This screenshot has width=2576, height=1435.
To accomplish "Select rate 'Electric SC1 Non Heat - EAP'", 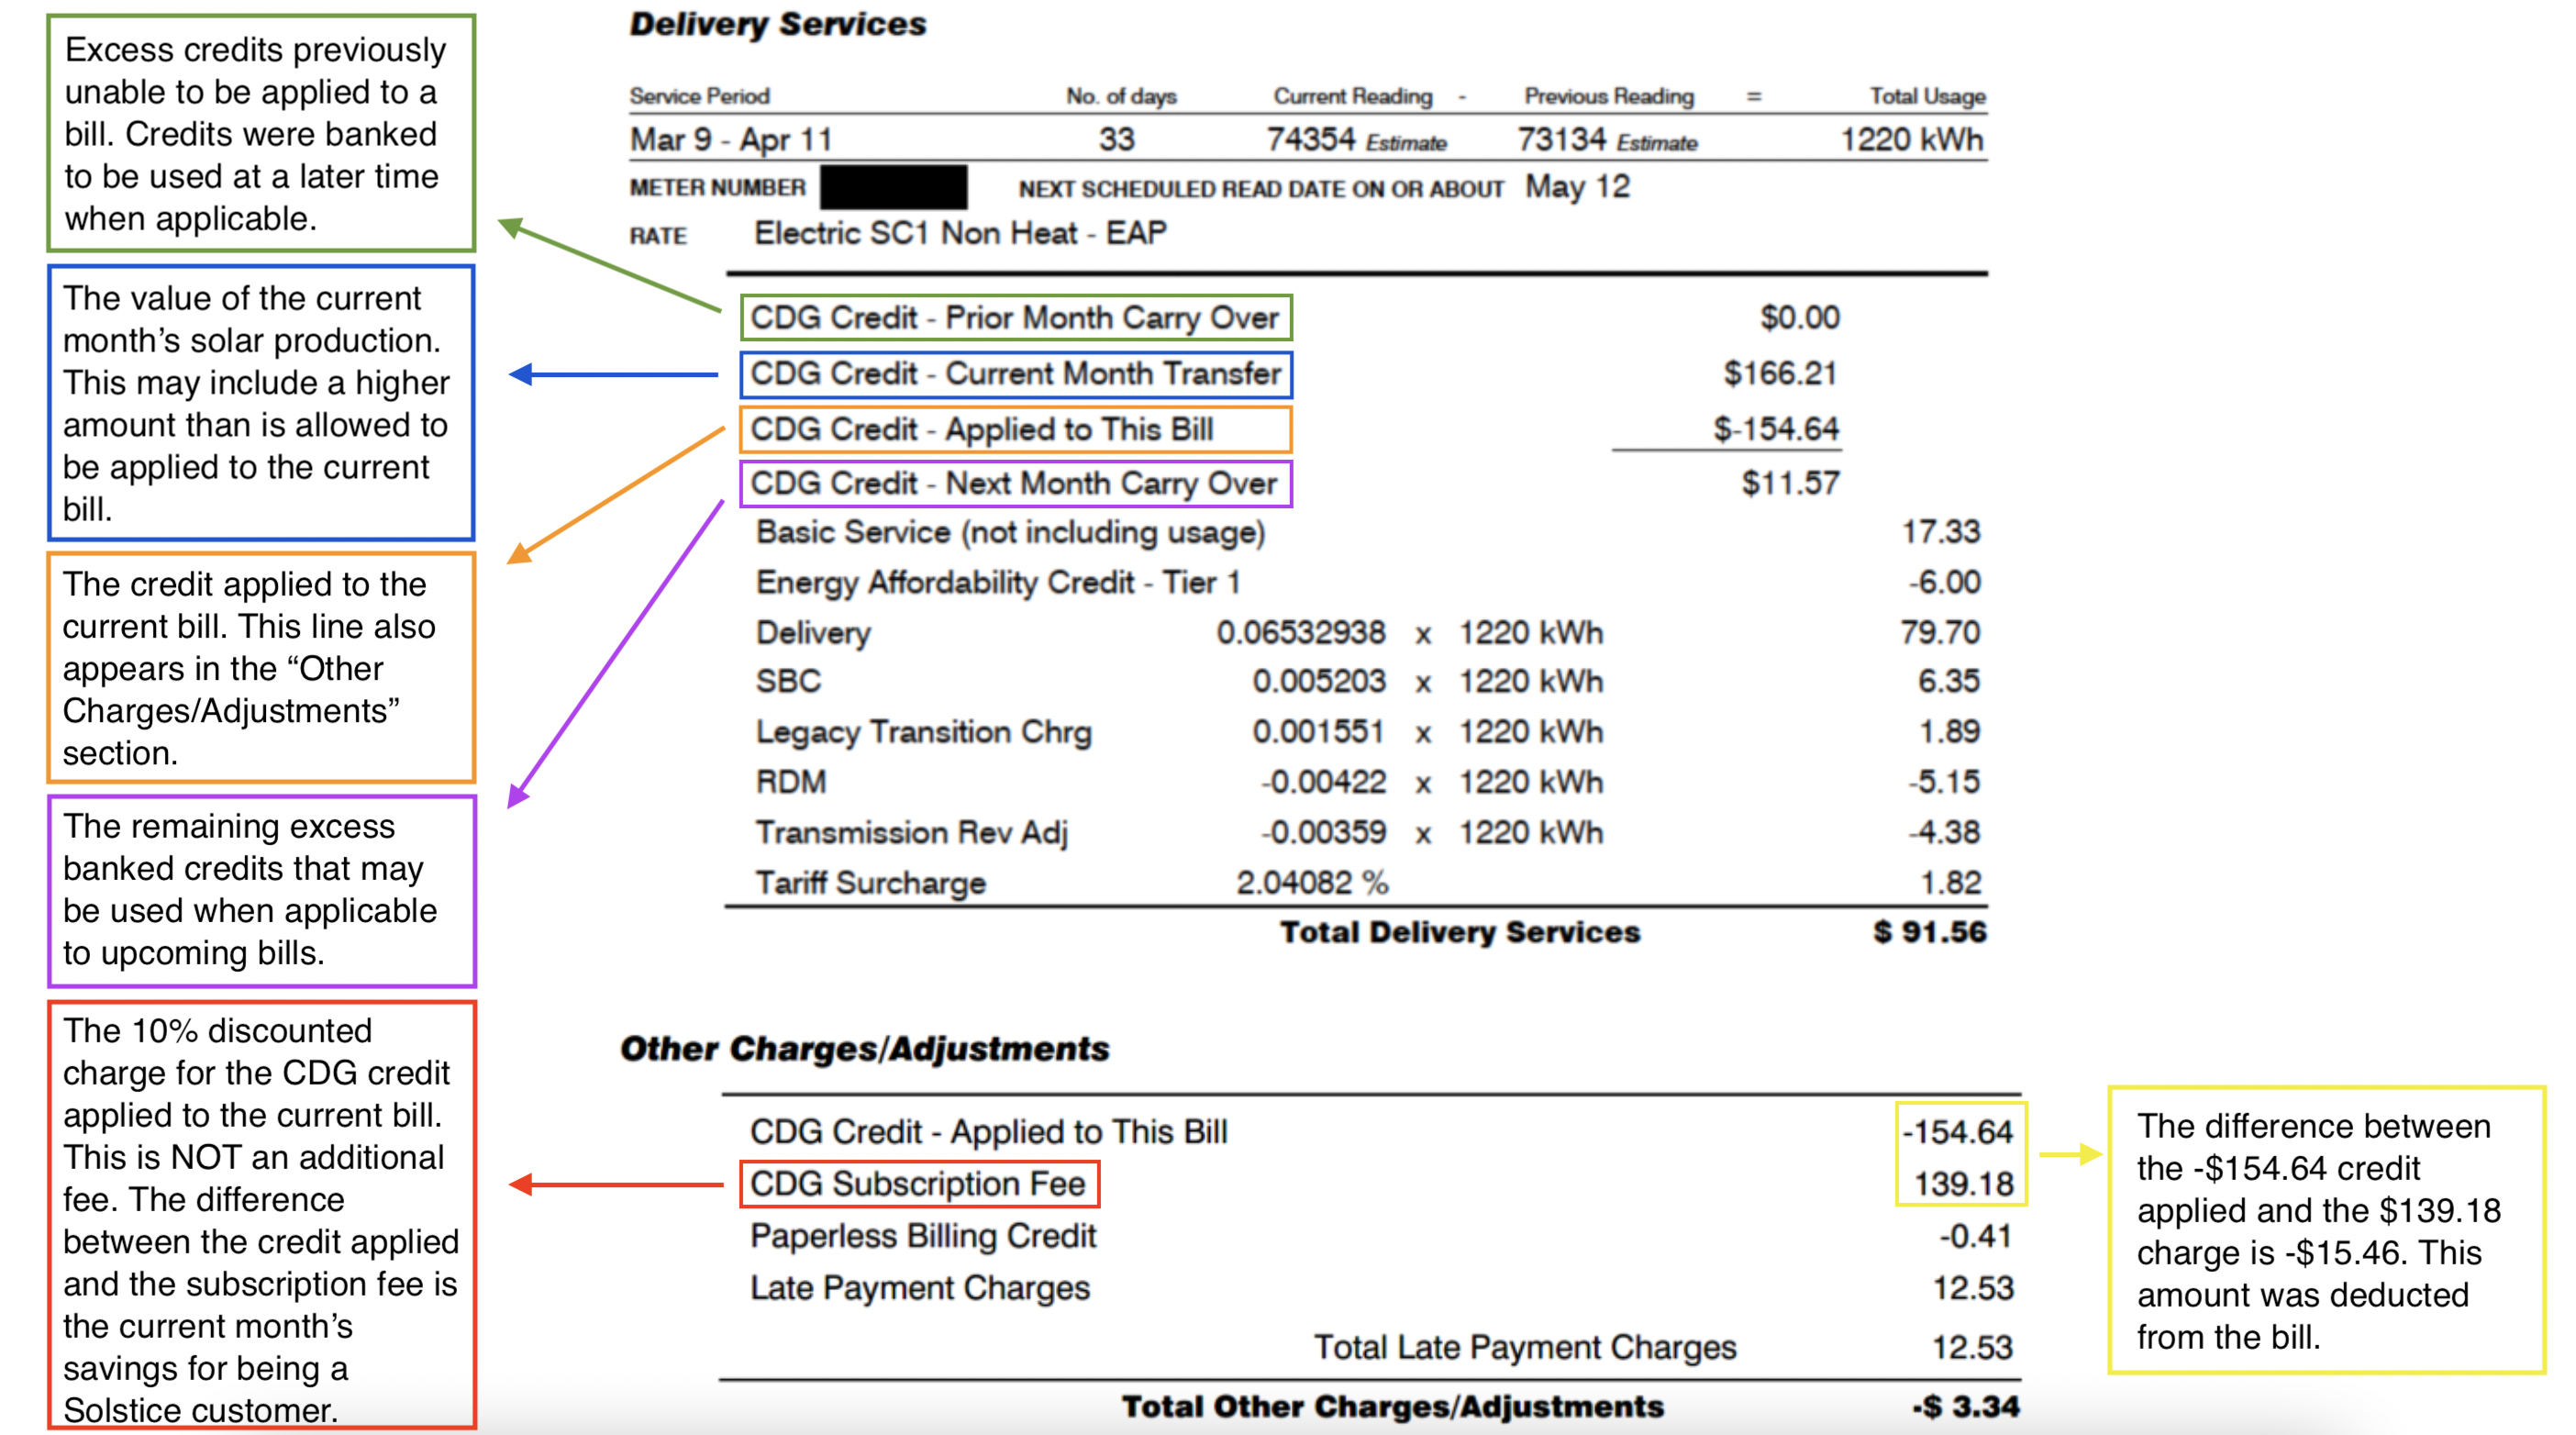I will tap(960, 233).
